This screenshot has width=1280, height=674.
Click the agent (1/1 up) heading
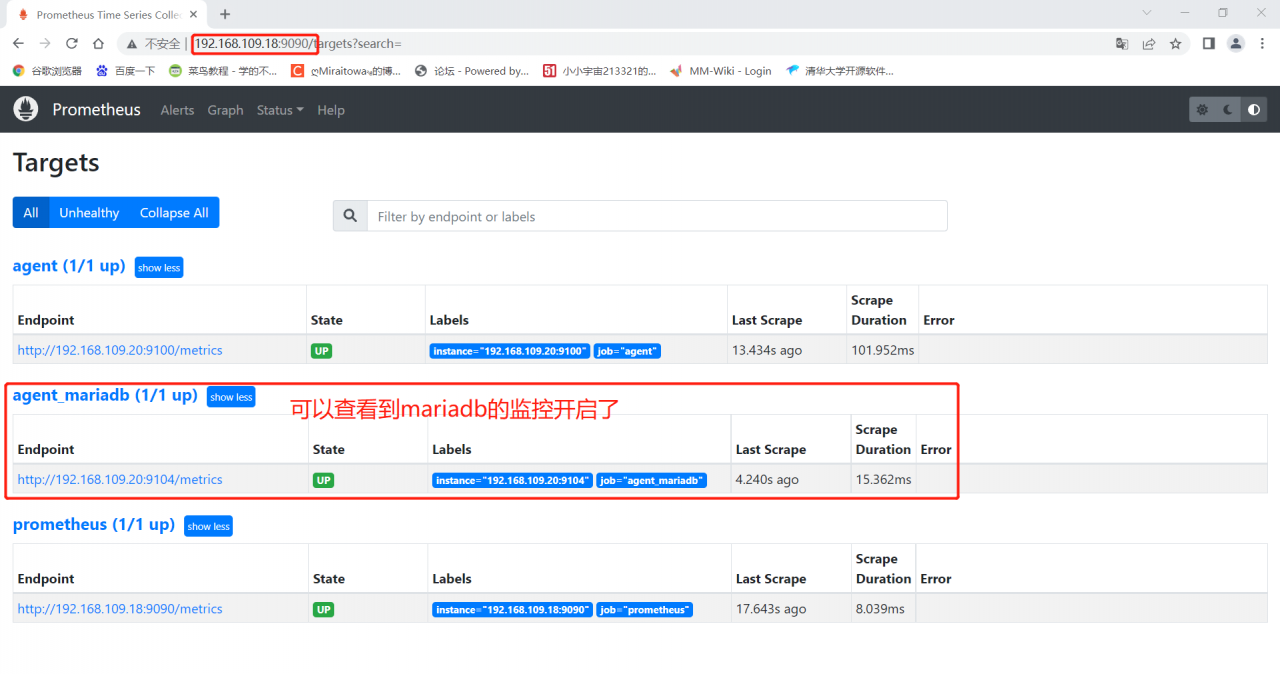pyautogui.click(x=69, y=266)
